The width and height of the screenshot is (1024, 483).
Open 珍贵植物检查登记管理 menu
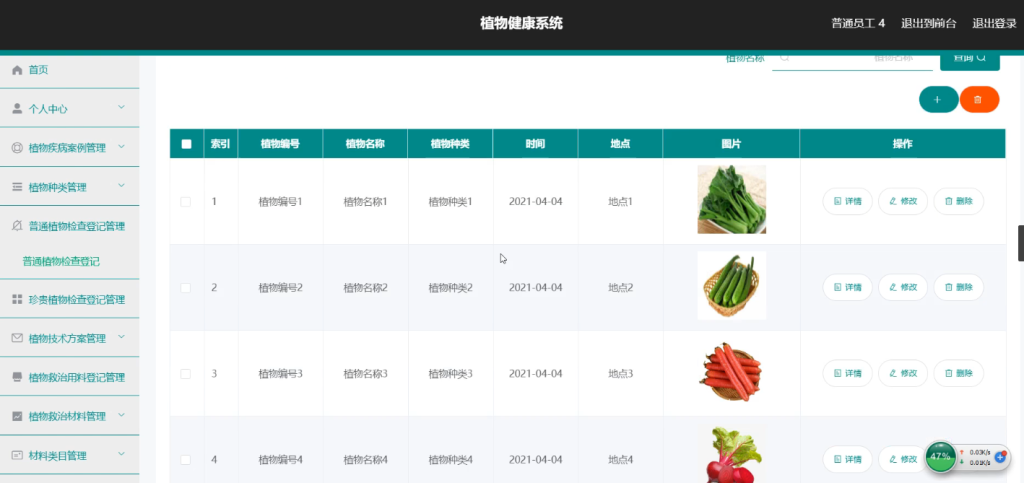(69, 300)
